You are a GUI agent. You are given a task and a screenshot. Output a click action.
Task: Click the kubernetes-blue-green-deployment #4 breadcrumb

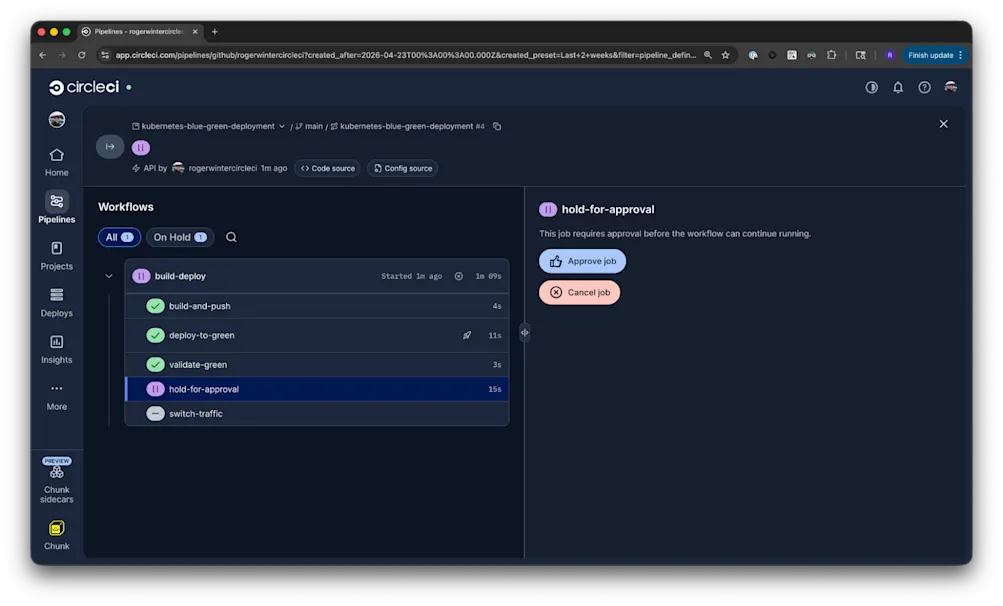(x=407, y=126)
